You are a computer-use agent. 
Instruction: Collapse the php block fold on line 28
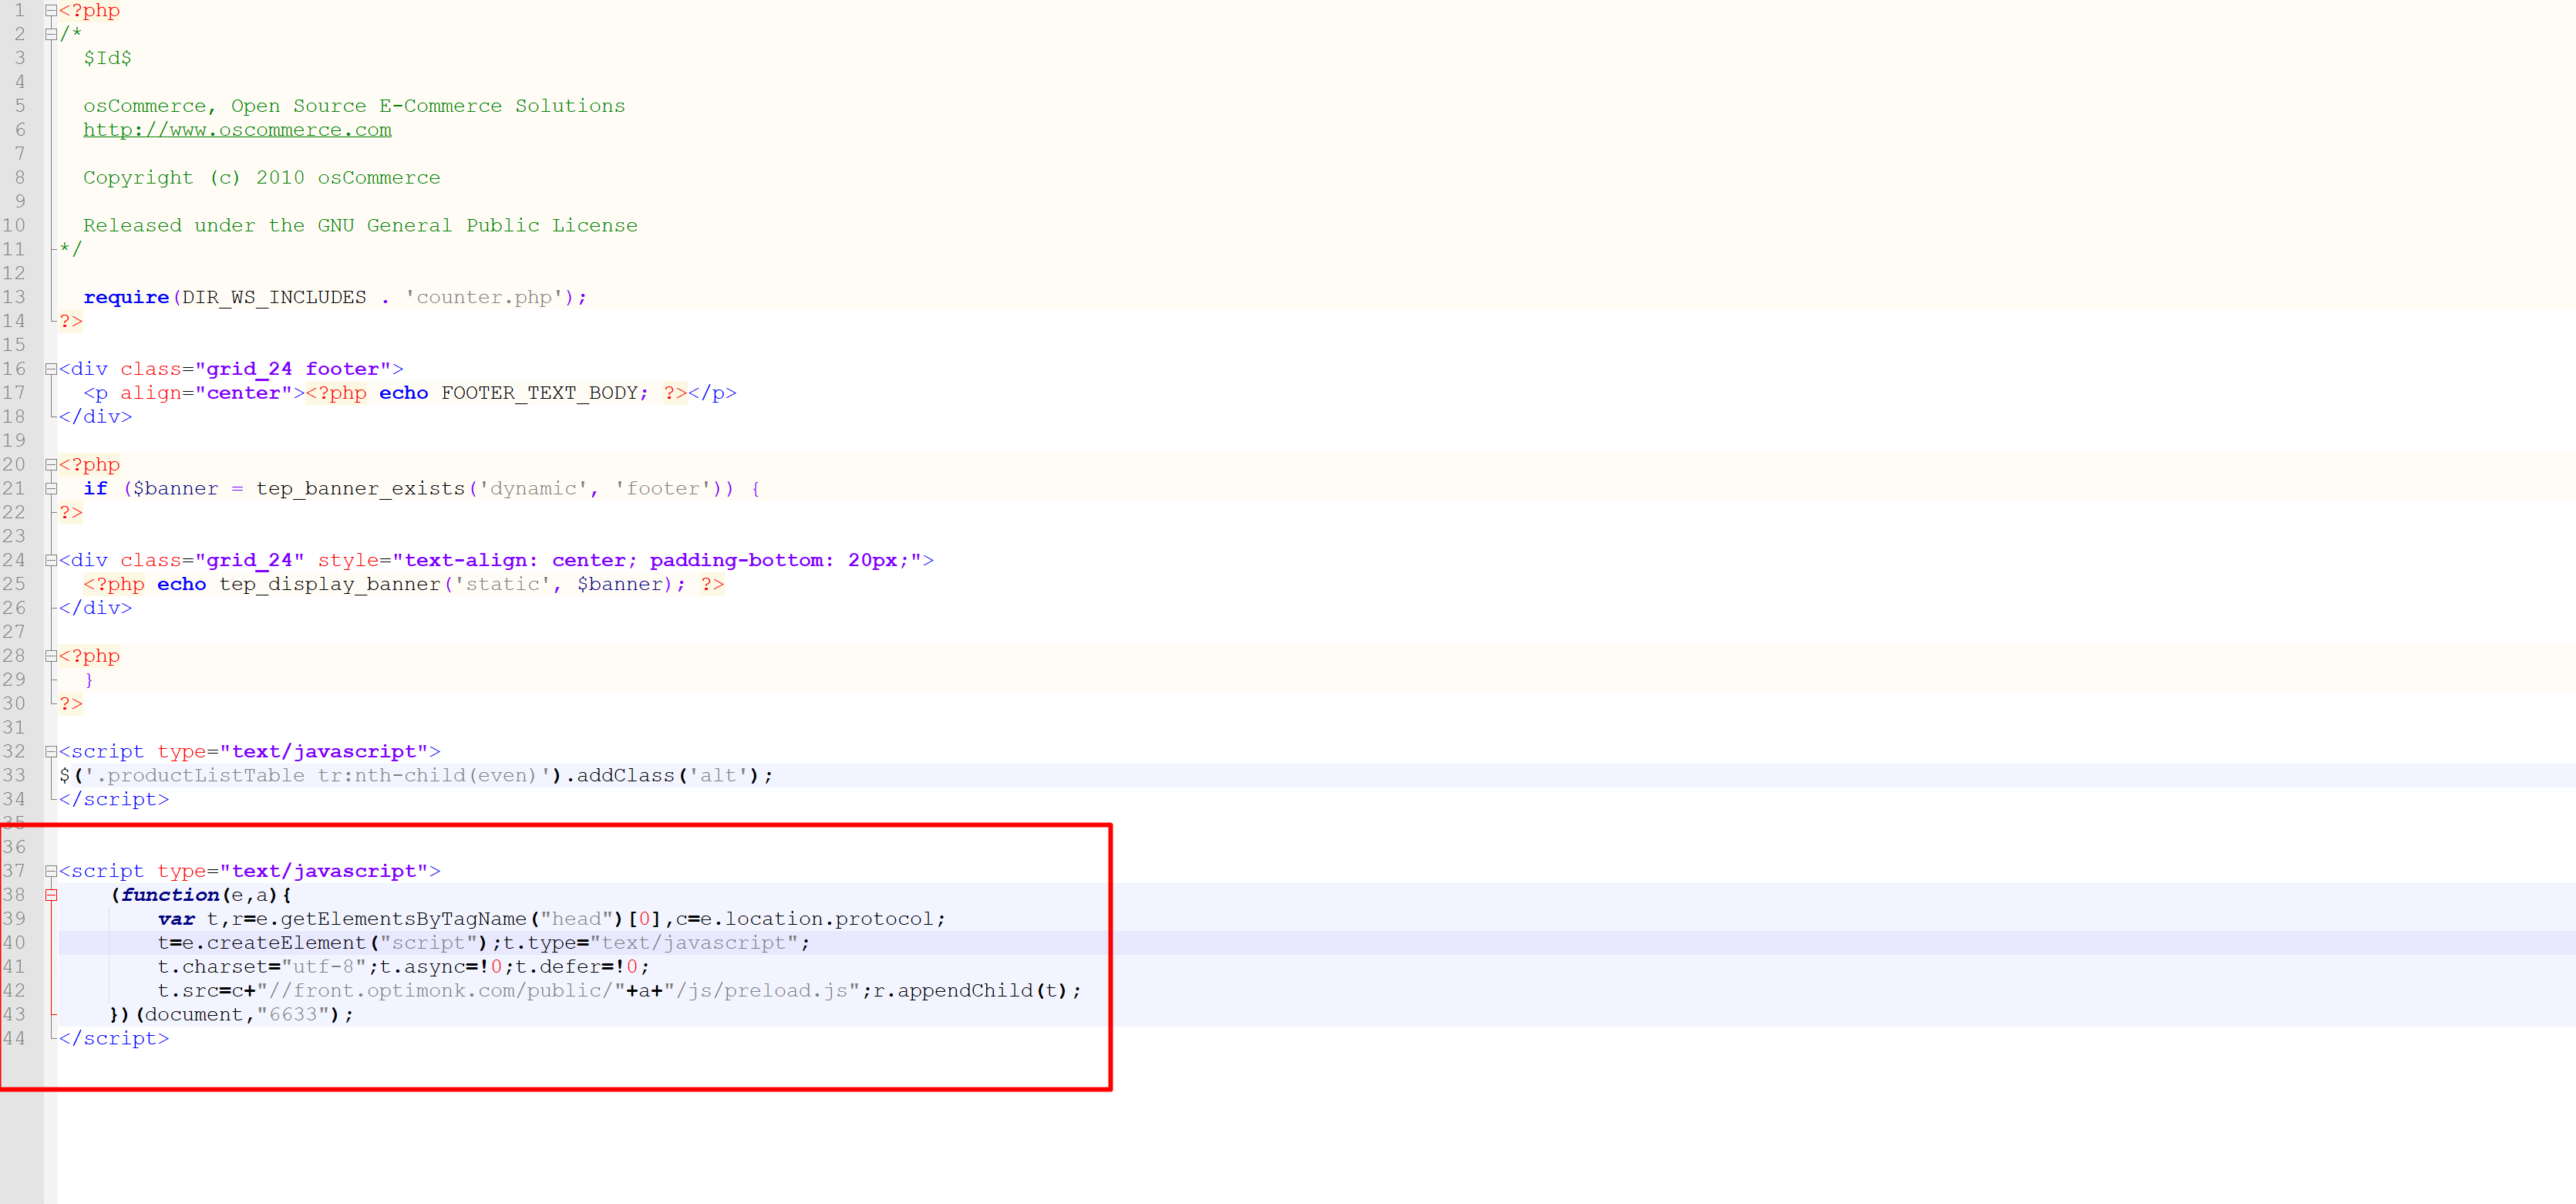(51, 657)
